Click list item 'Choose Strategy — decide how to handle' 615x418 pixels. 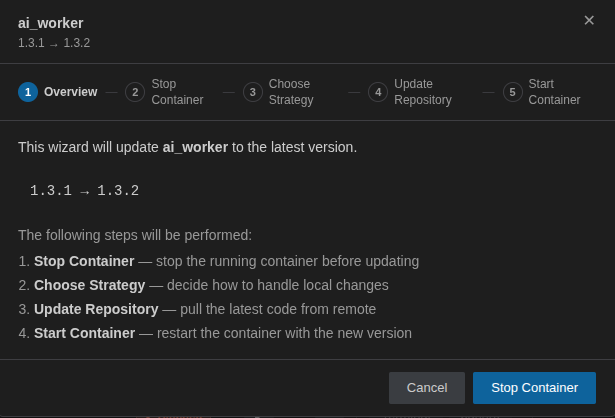click(203, 285)
